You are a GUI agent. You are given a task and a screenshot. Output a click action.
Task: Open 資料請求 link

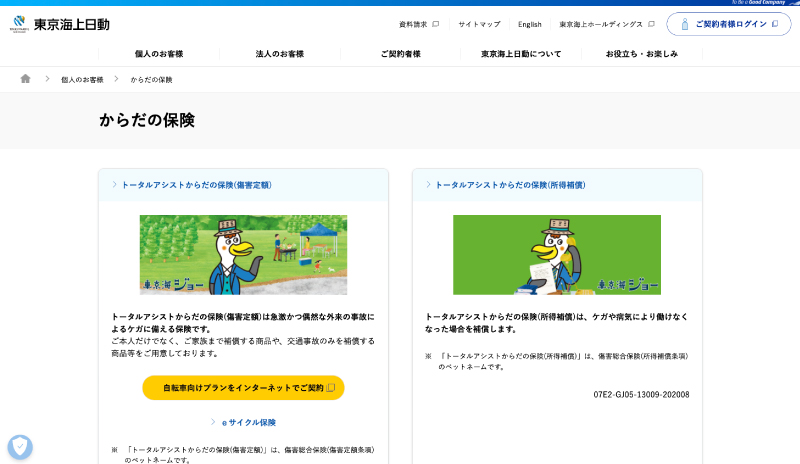(413, 24)
